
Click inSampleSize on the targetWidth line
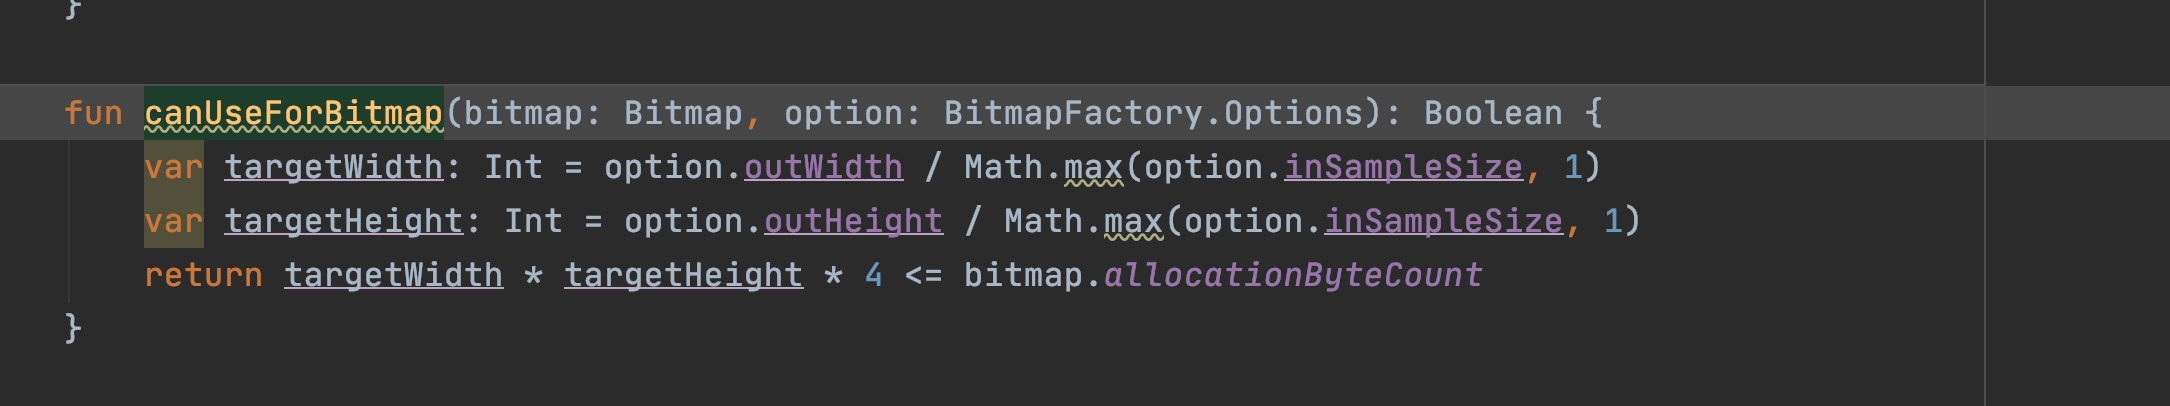[x=1403, y=167]
